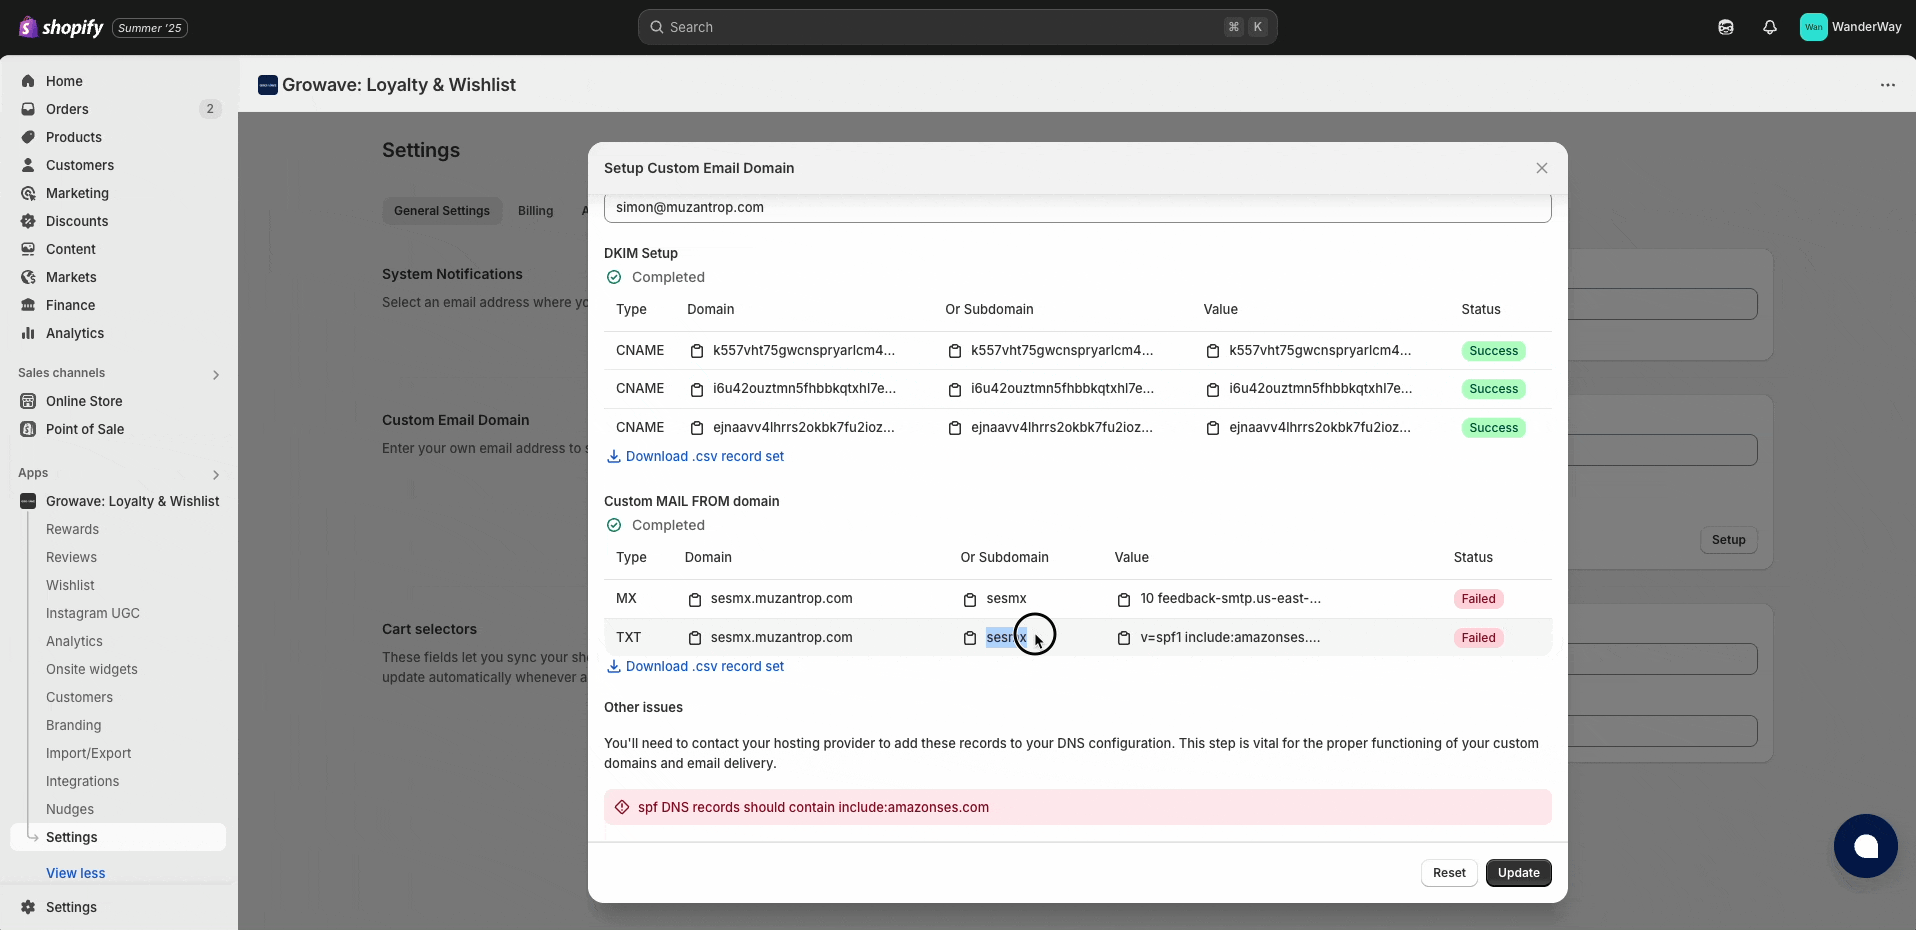Open Growave Onsite widgets page
1916x930 pixels.
click(x=92, y=669)
